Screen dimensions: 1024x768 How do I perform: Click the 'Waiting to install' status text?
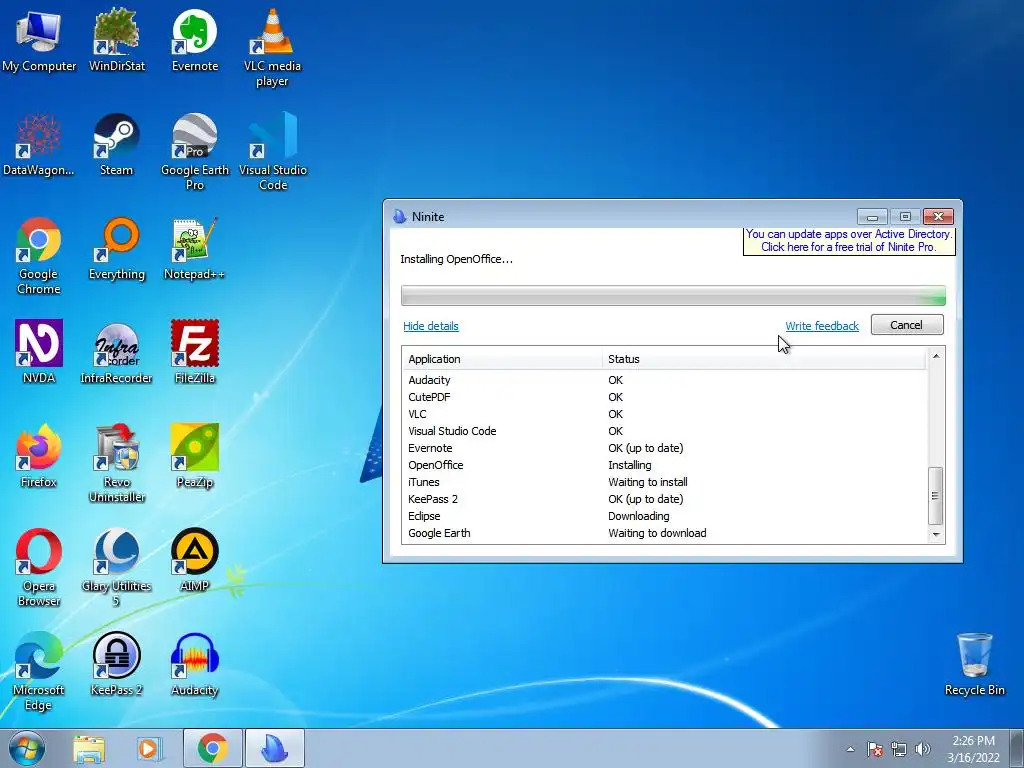[x=648, y=482]
